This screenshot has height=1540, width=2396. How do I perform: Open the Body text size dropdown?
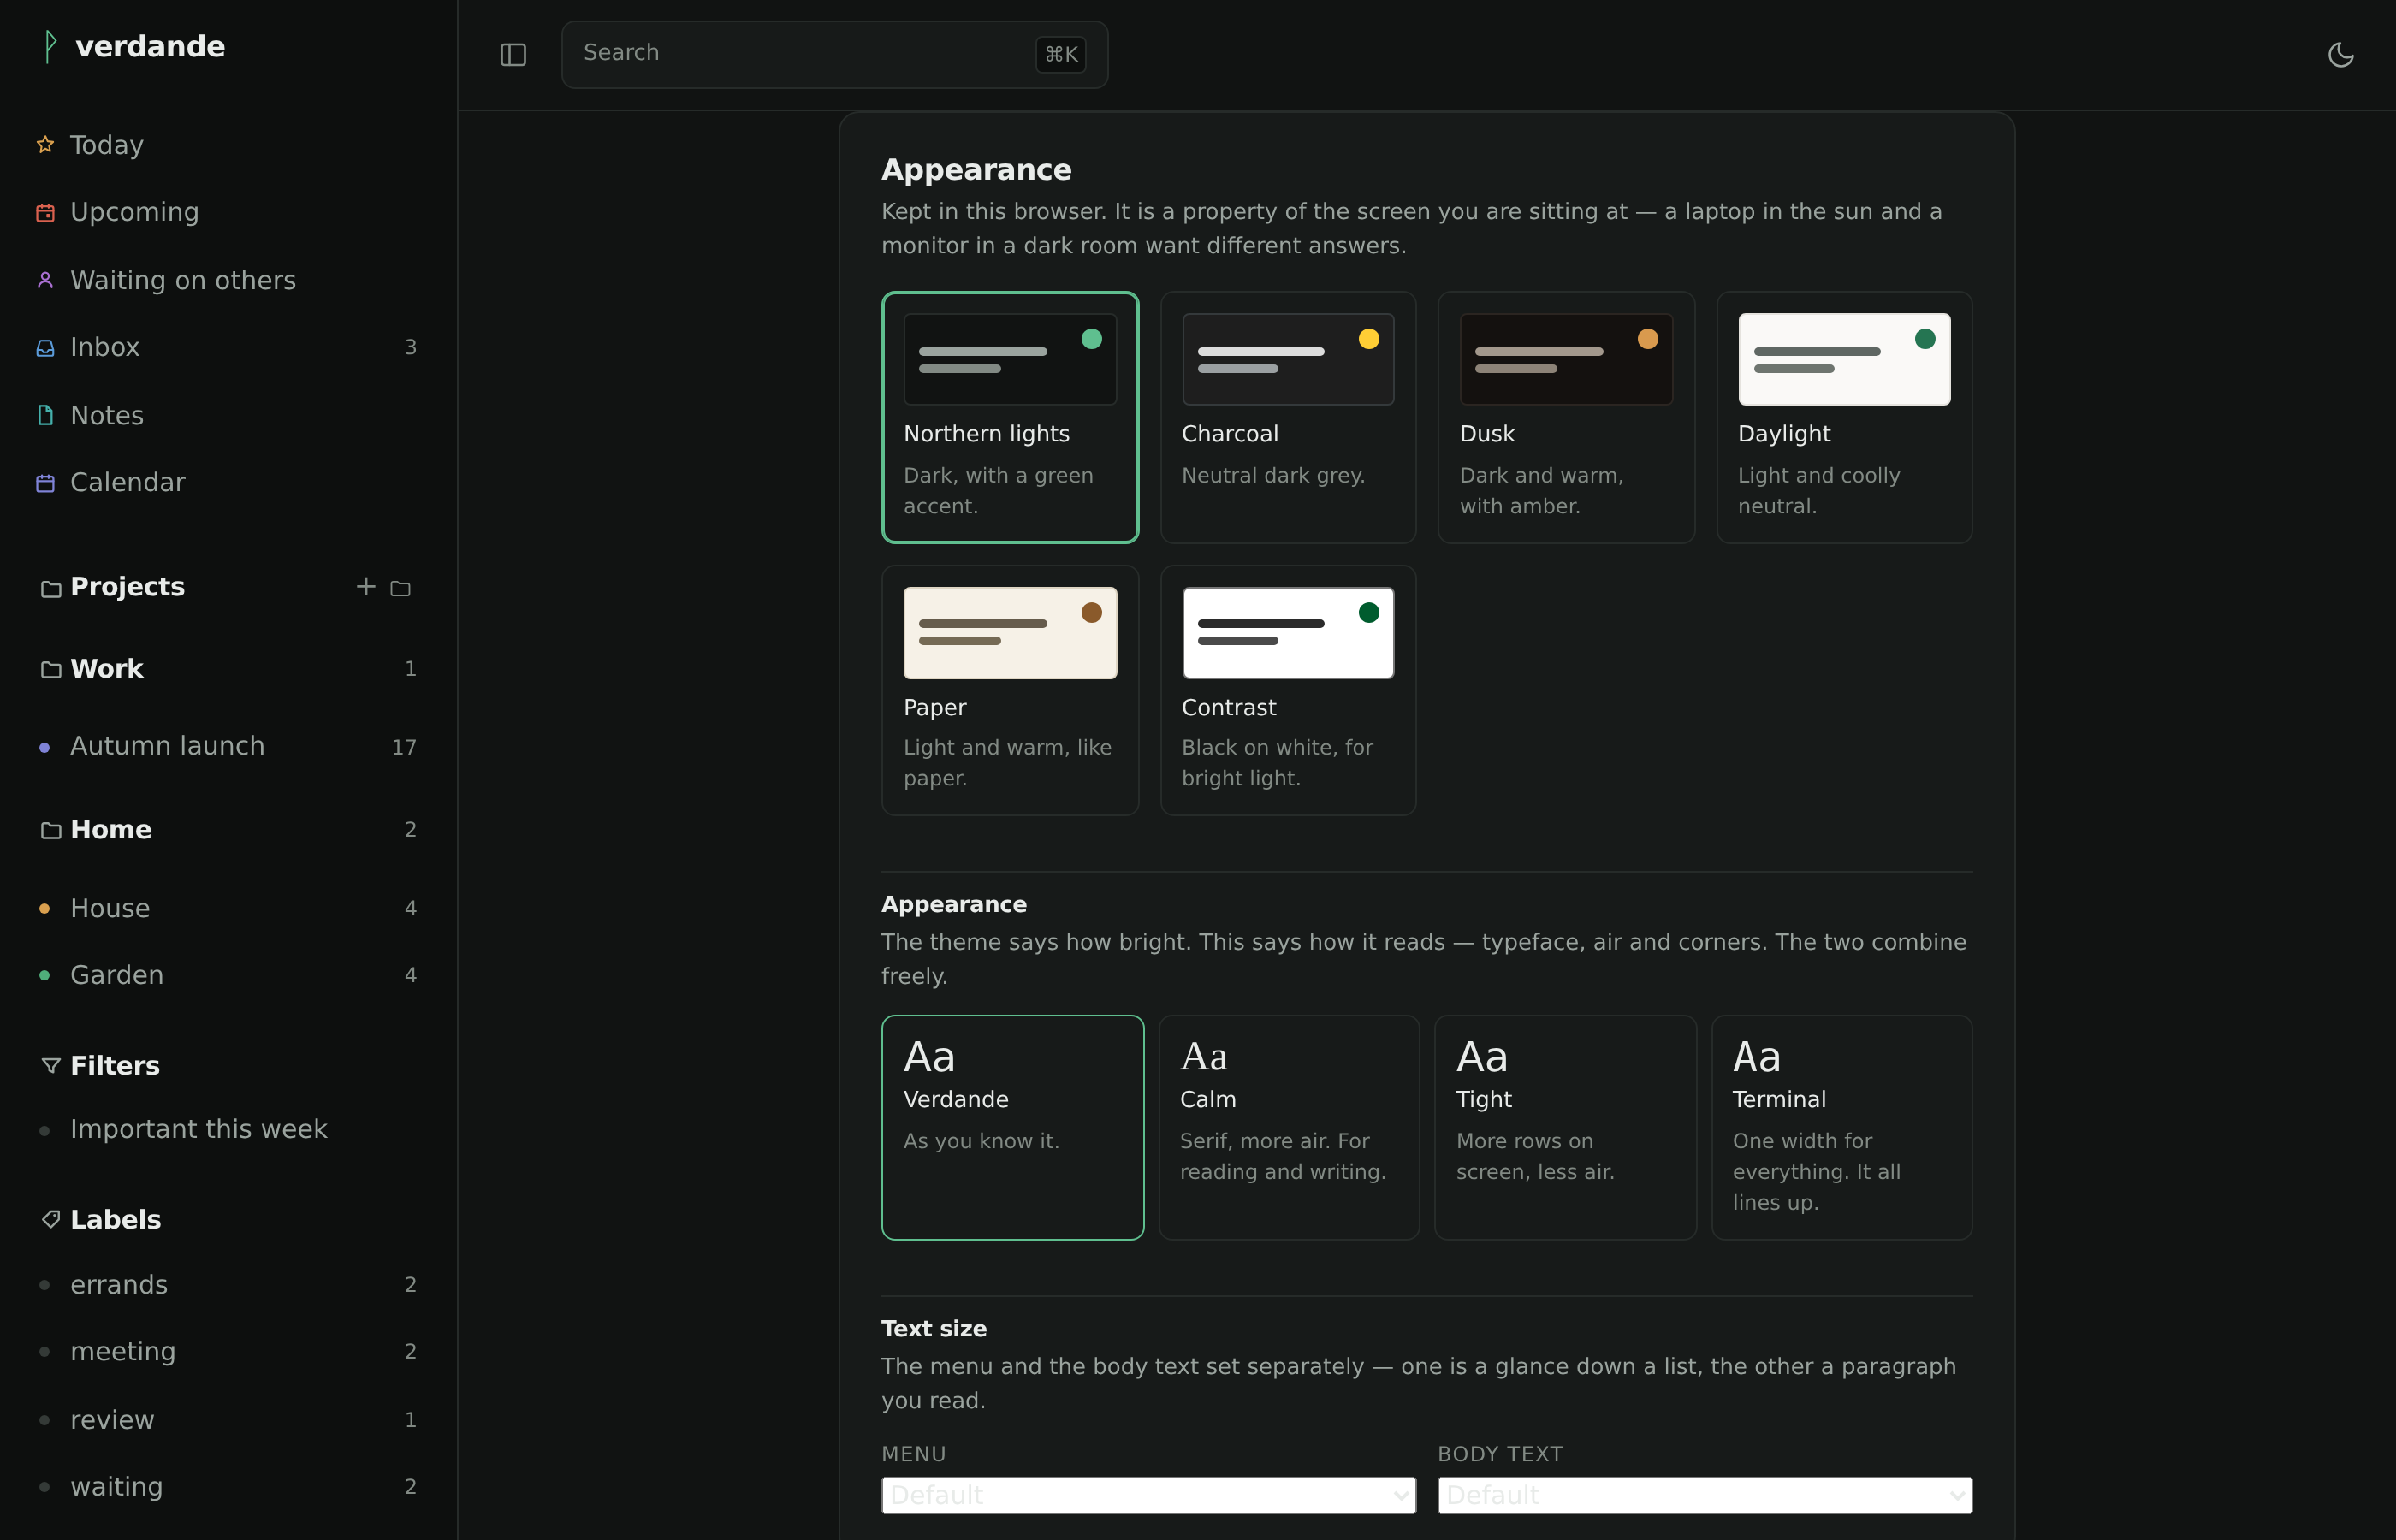click(1704, 1495)
